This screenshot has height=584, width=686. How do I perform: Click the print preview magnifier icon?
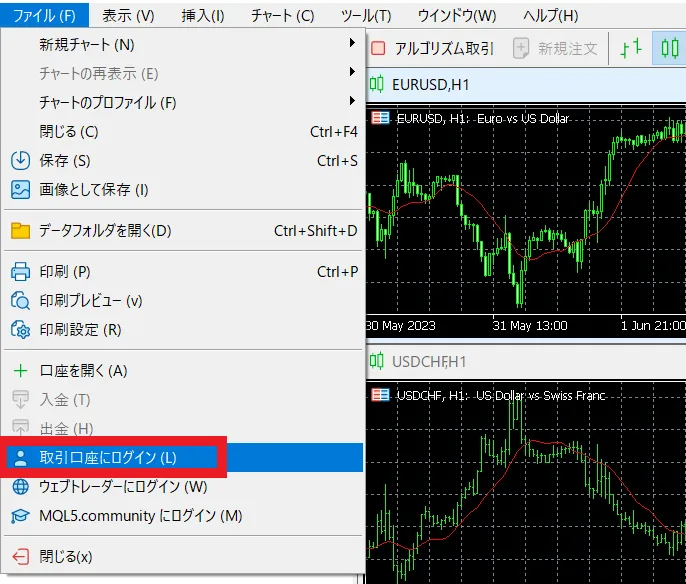click(20, 301)
